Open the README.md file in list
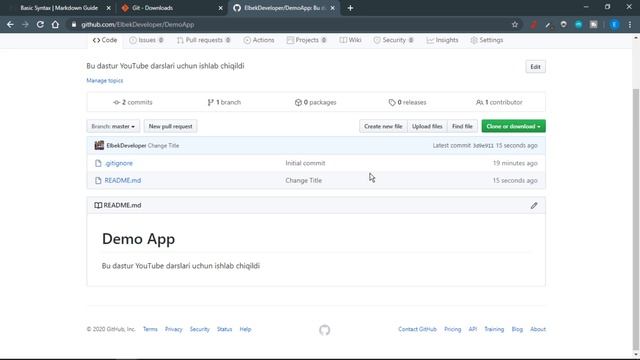Image resolution: width=640 pixels, height=360 pixels. click(x=122, y=180)
